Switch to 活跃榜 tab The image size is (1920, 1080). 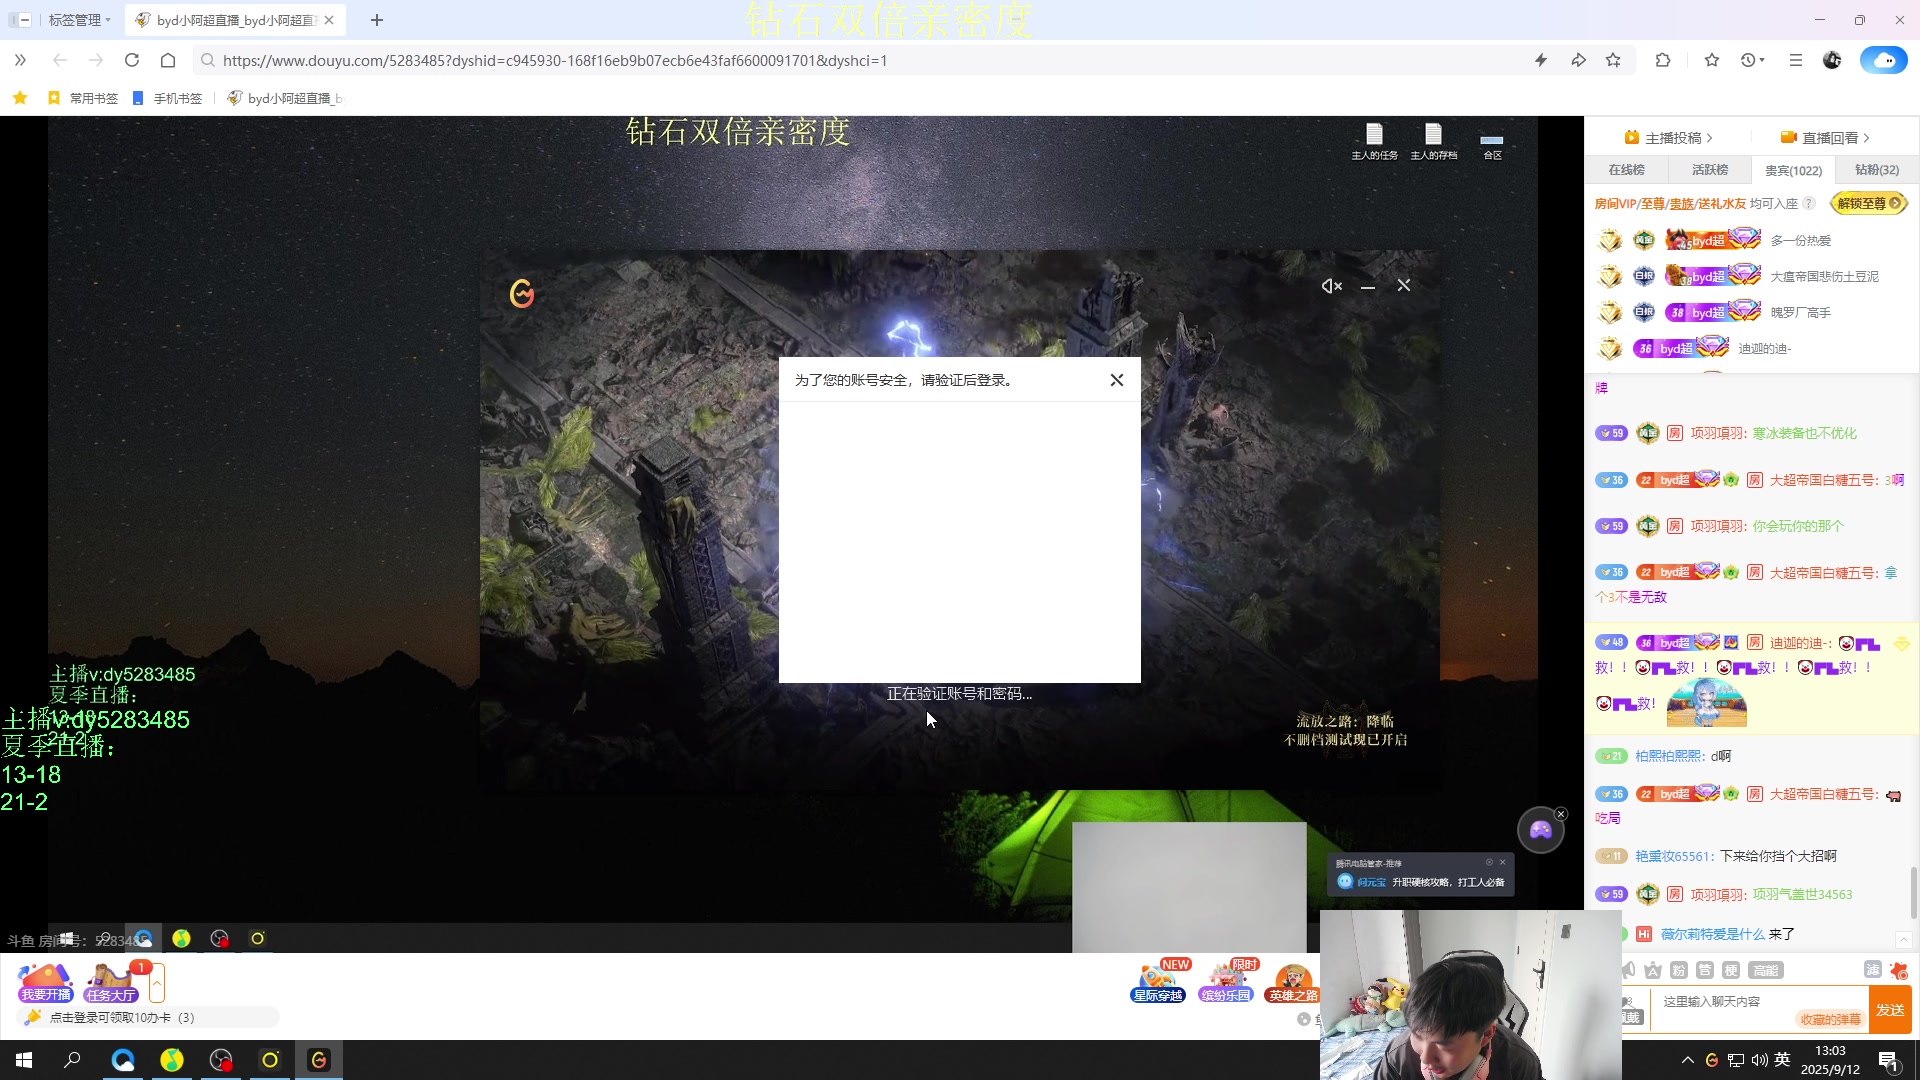pyautogui.click(x=1710, y=170)
